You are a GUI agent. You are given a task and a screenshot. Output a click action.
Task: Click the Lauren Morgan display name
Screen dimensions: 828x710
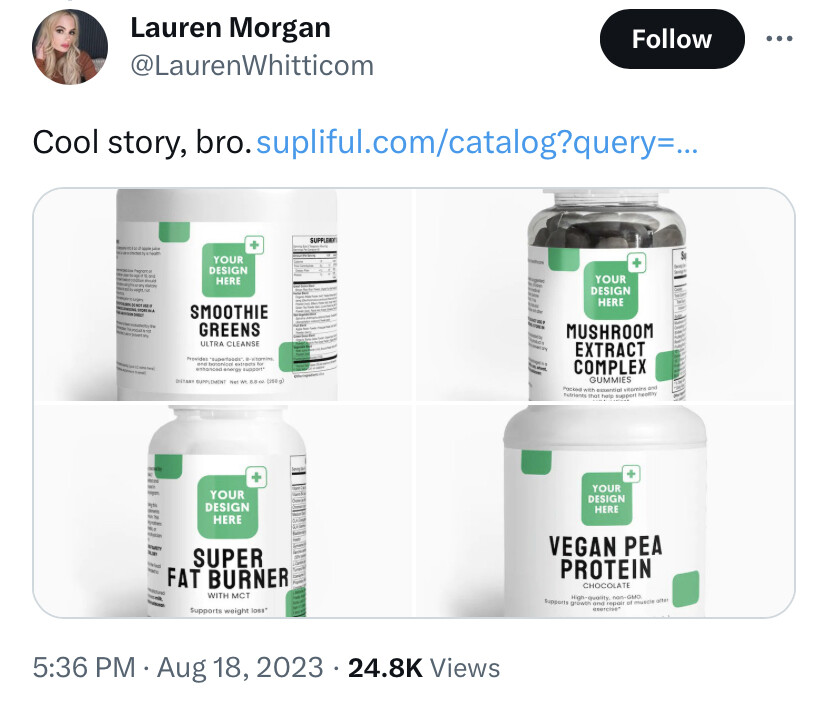pos(230,27)
